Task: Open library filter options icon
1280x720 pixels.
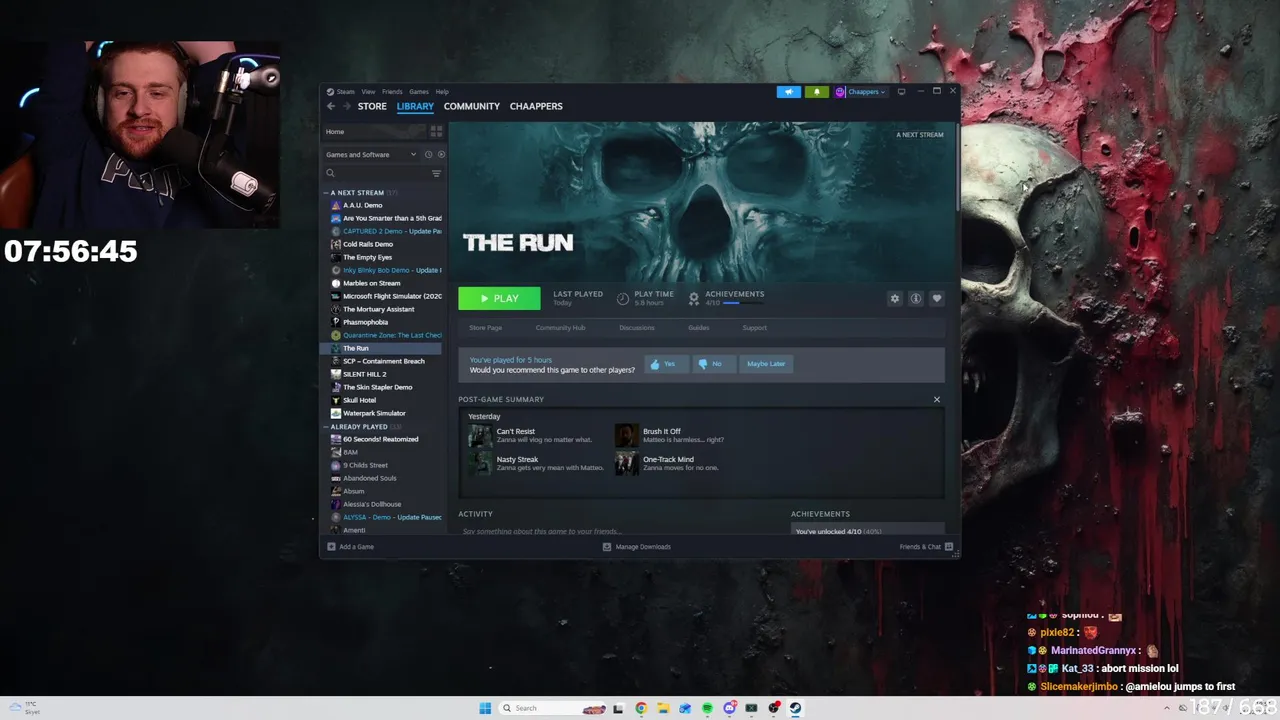Action: [436, 173]
